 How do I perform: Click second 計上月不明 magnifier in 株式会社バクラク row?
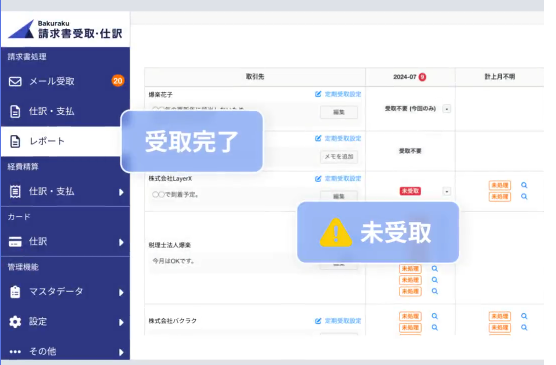pos(524,327)
